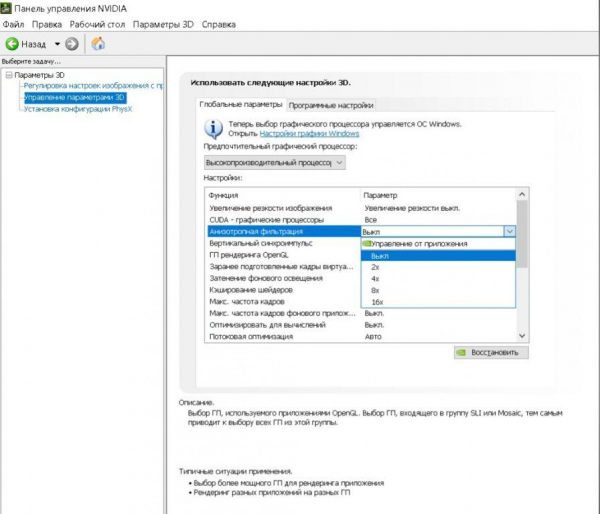Screen dimensions: 600x514
Task: Click settings list scroll down arrow
Action: point(522,336)
